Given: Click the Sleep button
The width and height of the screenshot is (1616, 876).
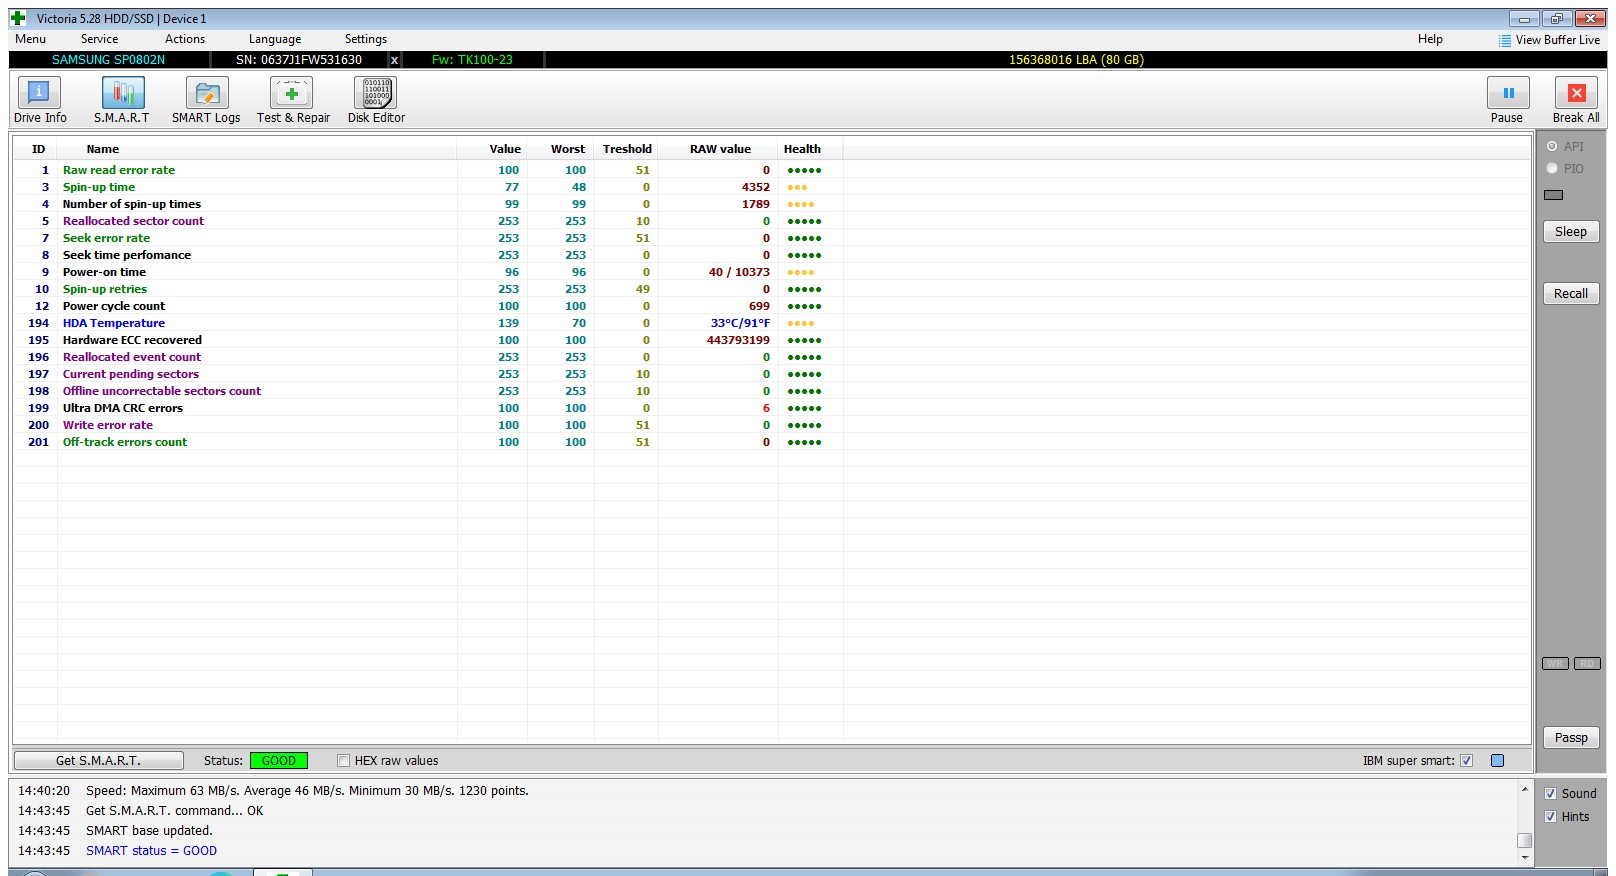Looking at the screenshot, I should click(1570, 232).
